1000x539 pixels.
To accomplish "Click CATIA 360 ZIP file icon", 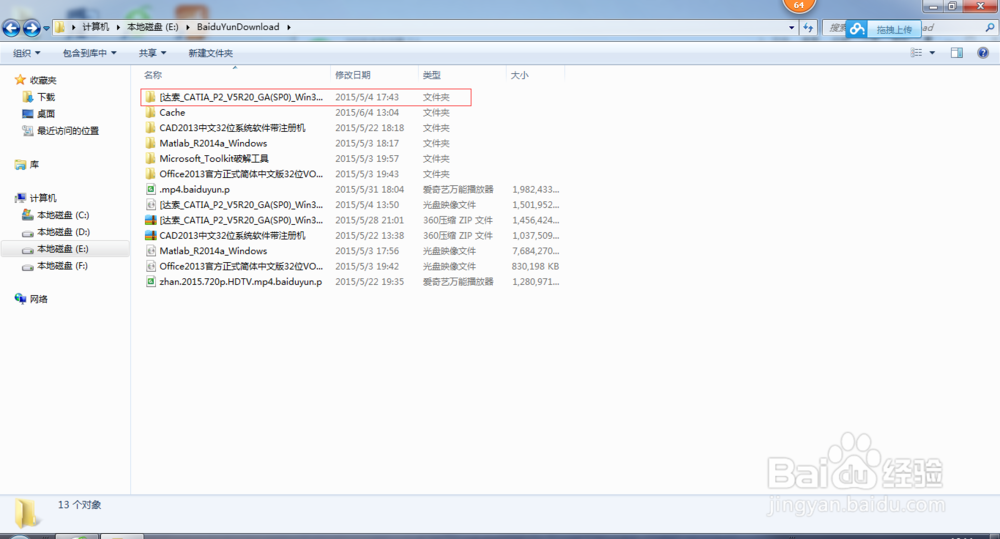I will tap(151, 220).
